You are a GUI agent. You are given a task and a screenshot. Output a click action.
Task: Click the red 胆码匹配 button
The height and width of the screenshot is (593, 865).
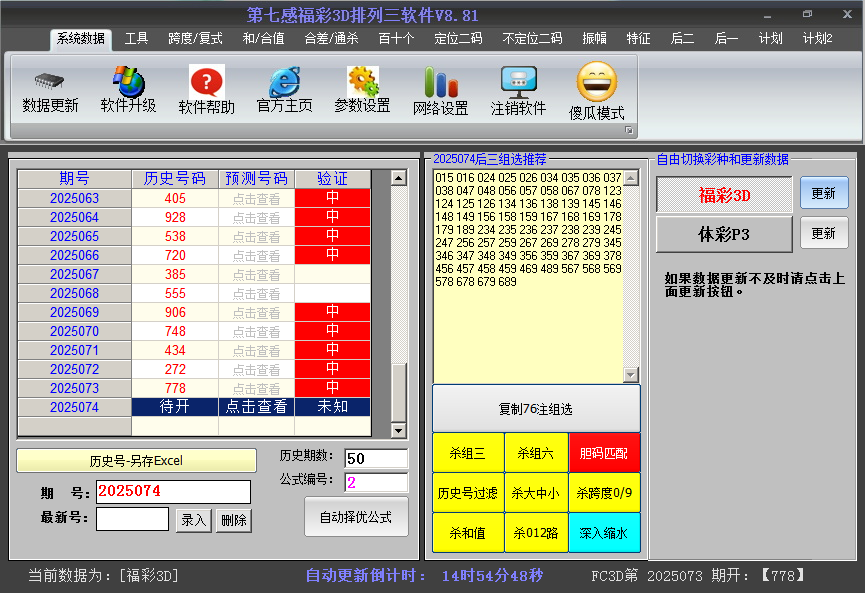coord(604,453)
